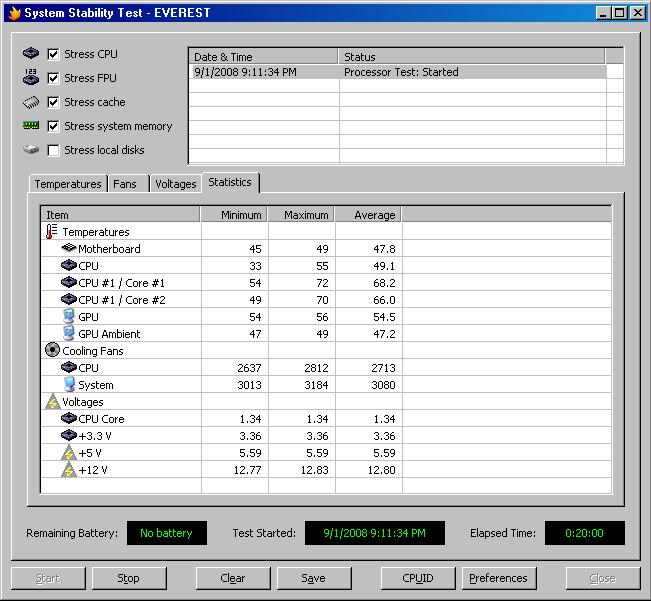Uncheck the Stress FPU checkbox

[53, 78]
